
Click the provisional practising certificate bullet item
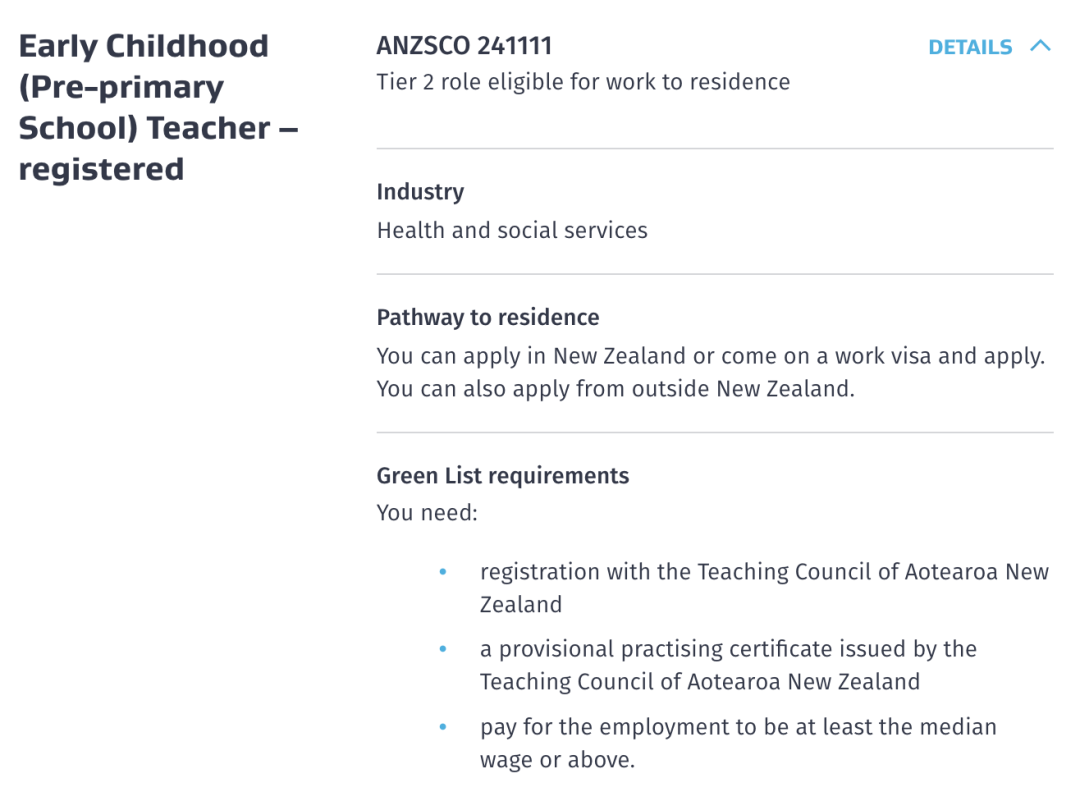click(729, 665)
